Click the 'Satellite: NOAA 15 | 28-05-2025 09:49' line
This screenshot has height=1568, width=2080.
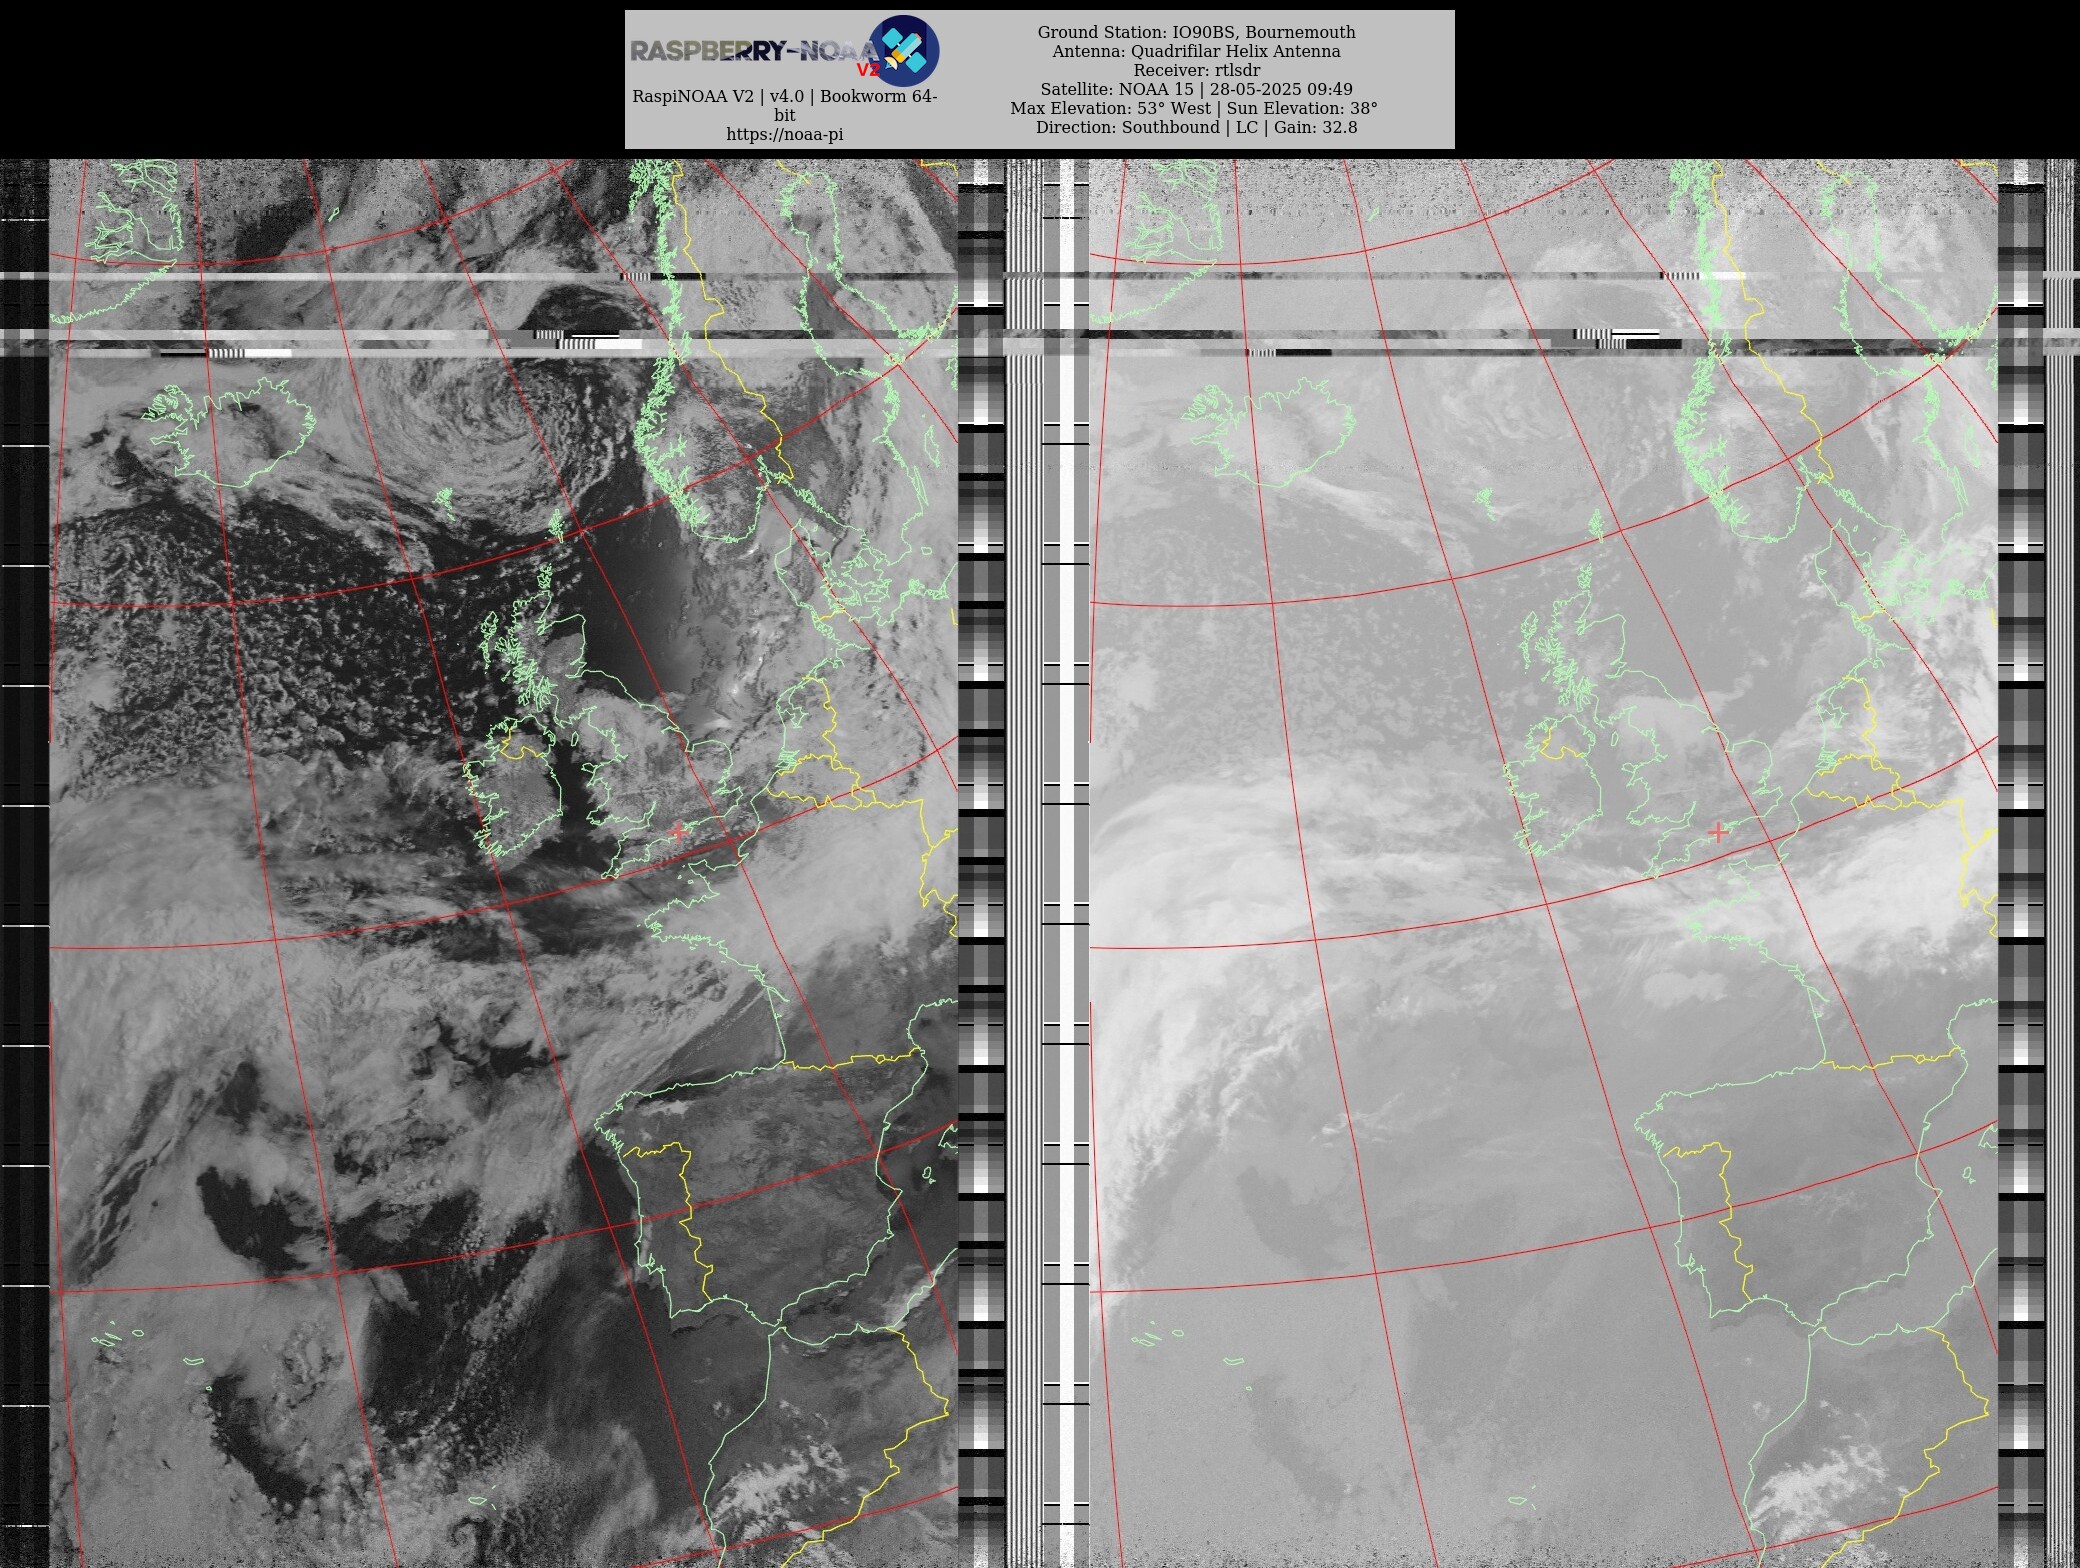1196,89
